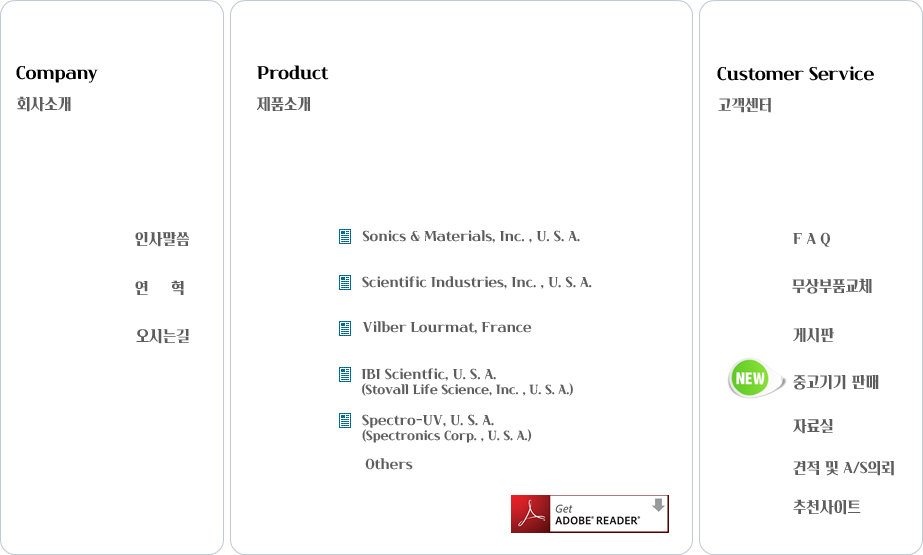Viewport: 923px width, 555px height.
Task: Click document icon beside Spectro-UV
Action: pyautogui.click(x=345, y=420)
